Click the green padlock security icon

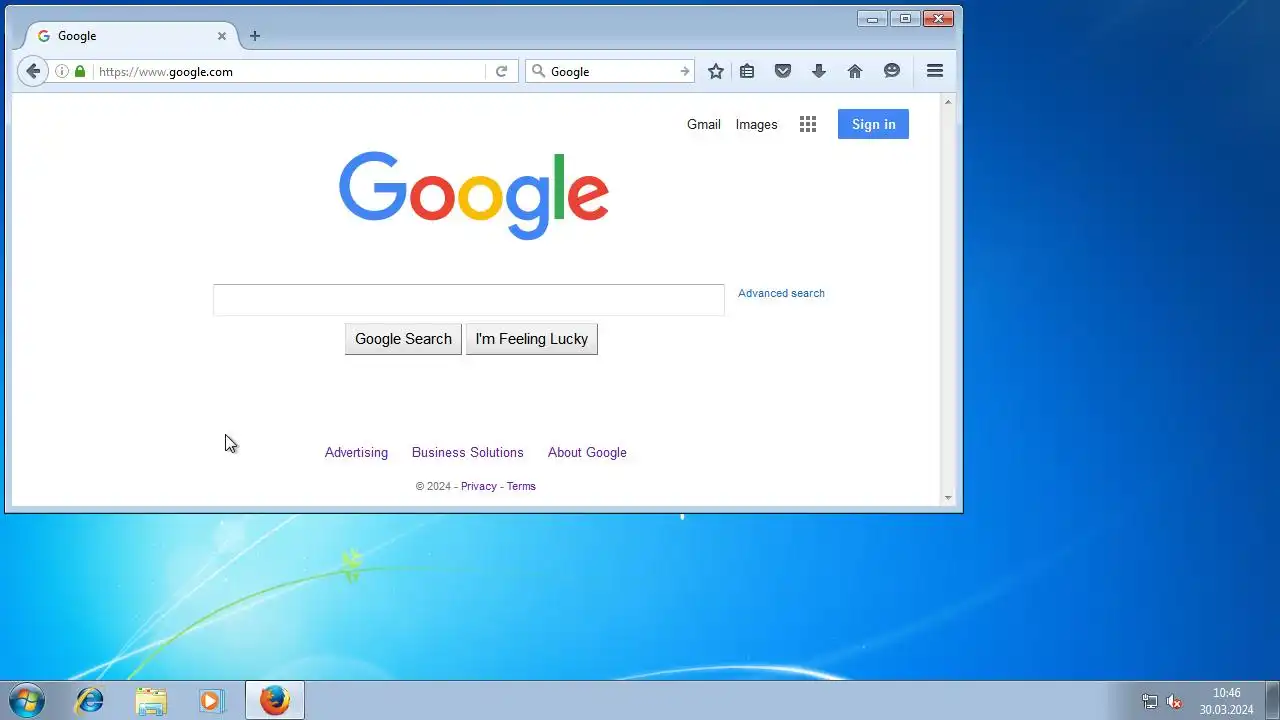[80, 71]
